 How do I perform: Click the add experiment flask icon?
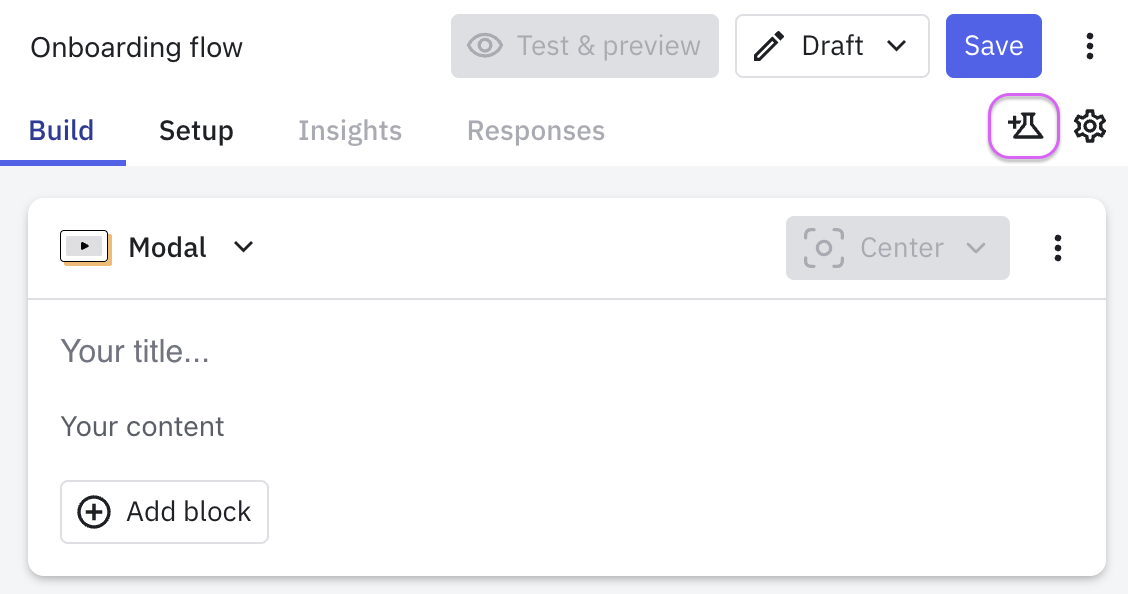1024,126
